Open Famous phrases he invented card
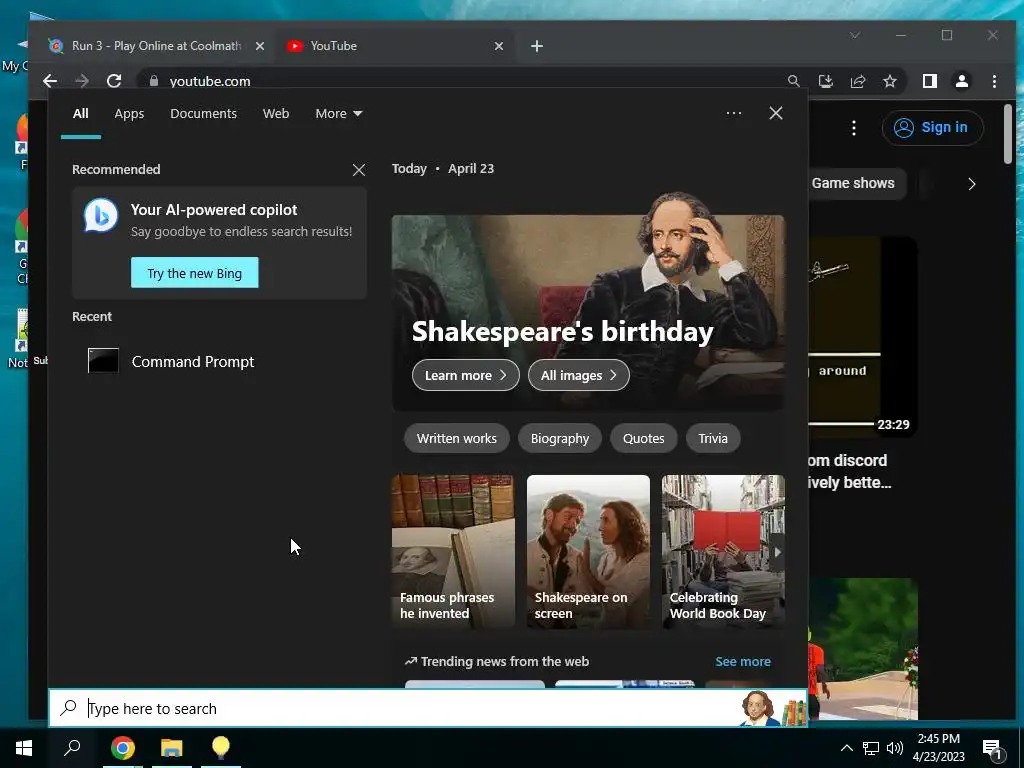1024x768 pixels. coord(453,551)
